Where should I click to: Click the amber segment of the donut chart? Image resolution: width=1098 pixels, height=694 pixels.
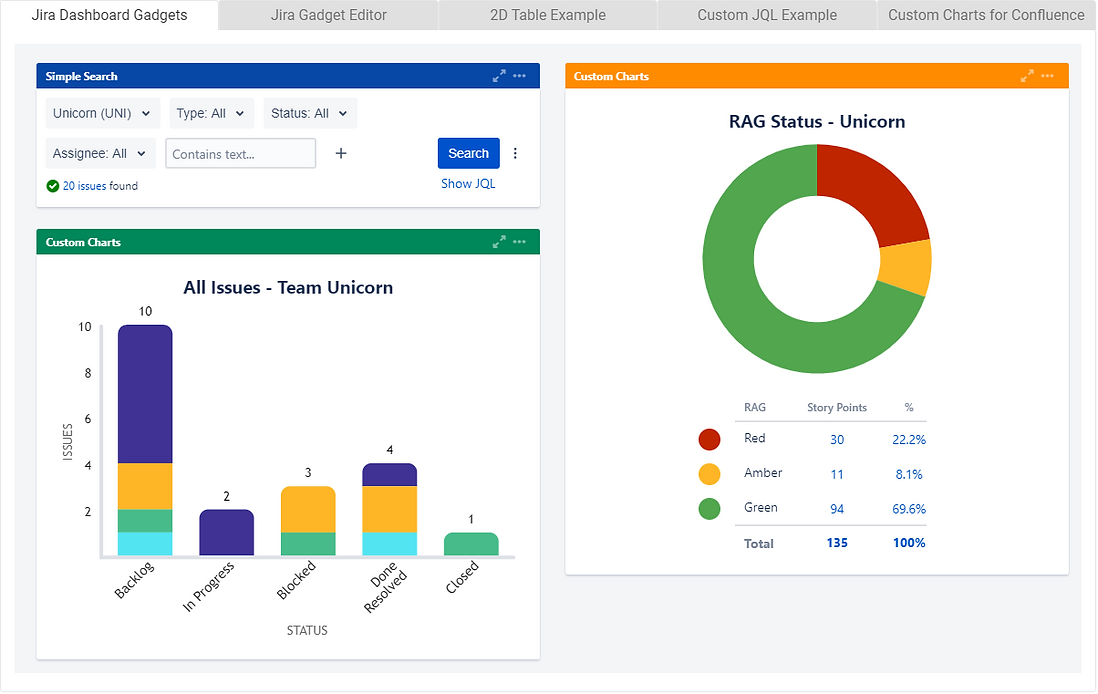[906, 268]
